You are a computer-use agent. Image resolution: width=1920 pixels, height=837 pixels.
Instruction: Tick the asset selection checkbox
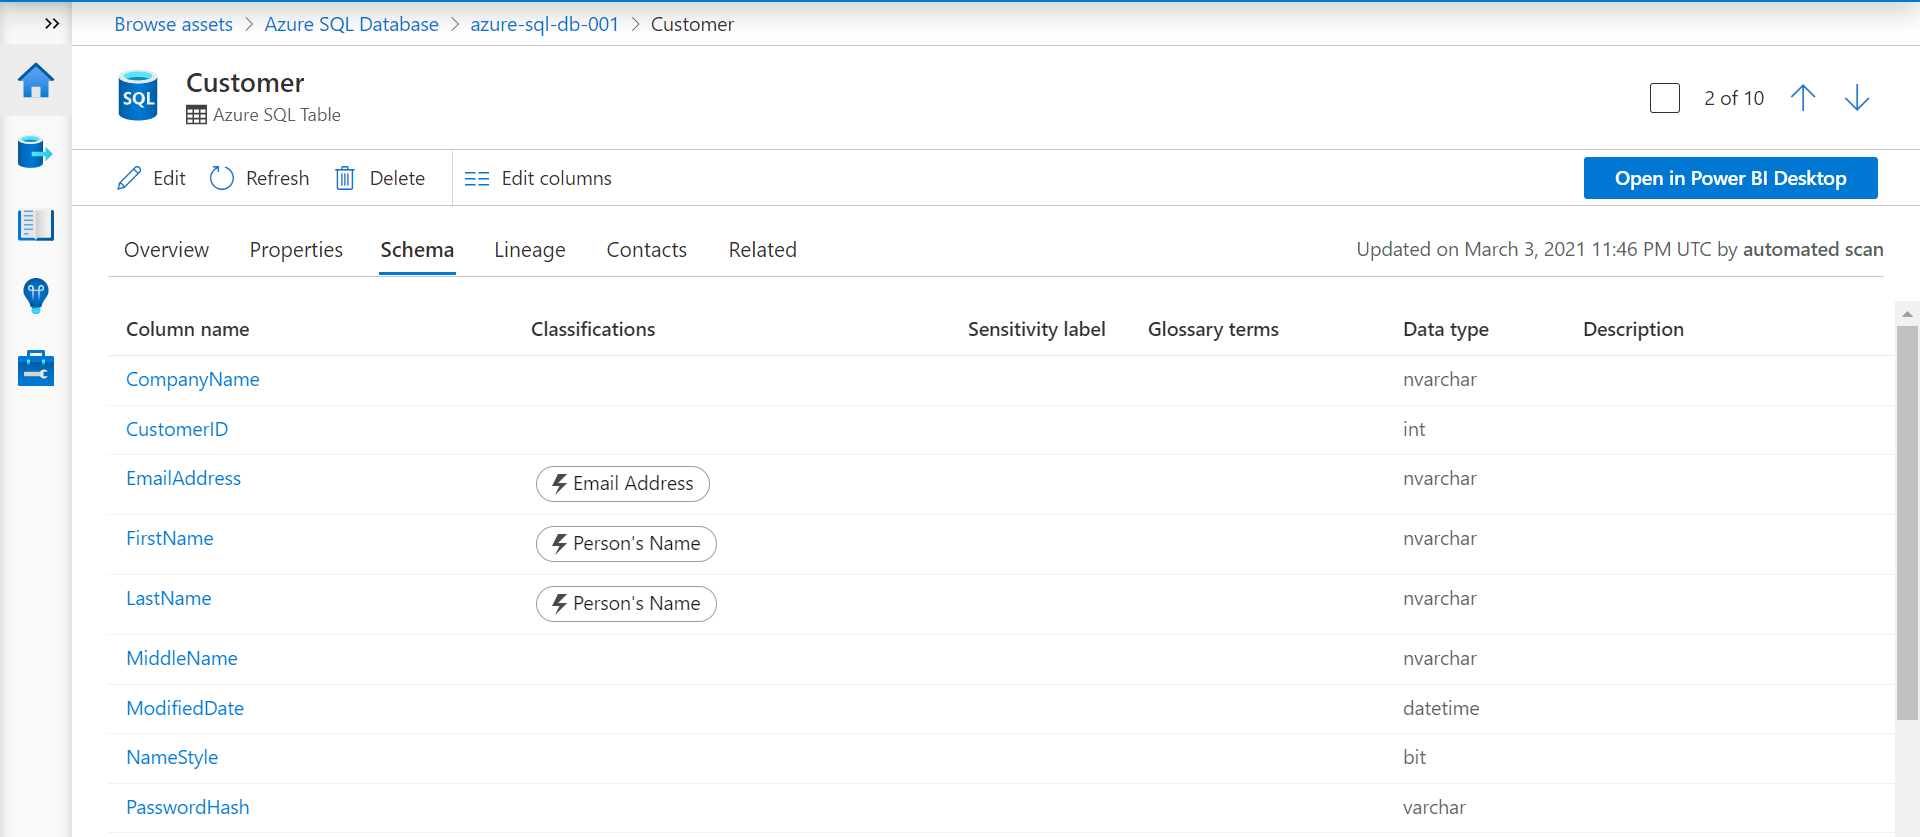[1665, 98]
